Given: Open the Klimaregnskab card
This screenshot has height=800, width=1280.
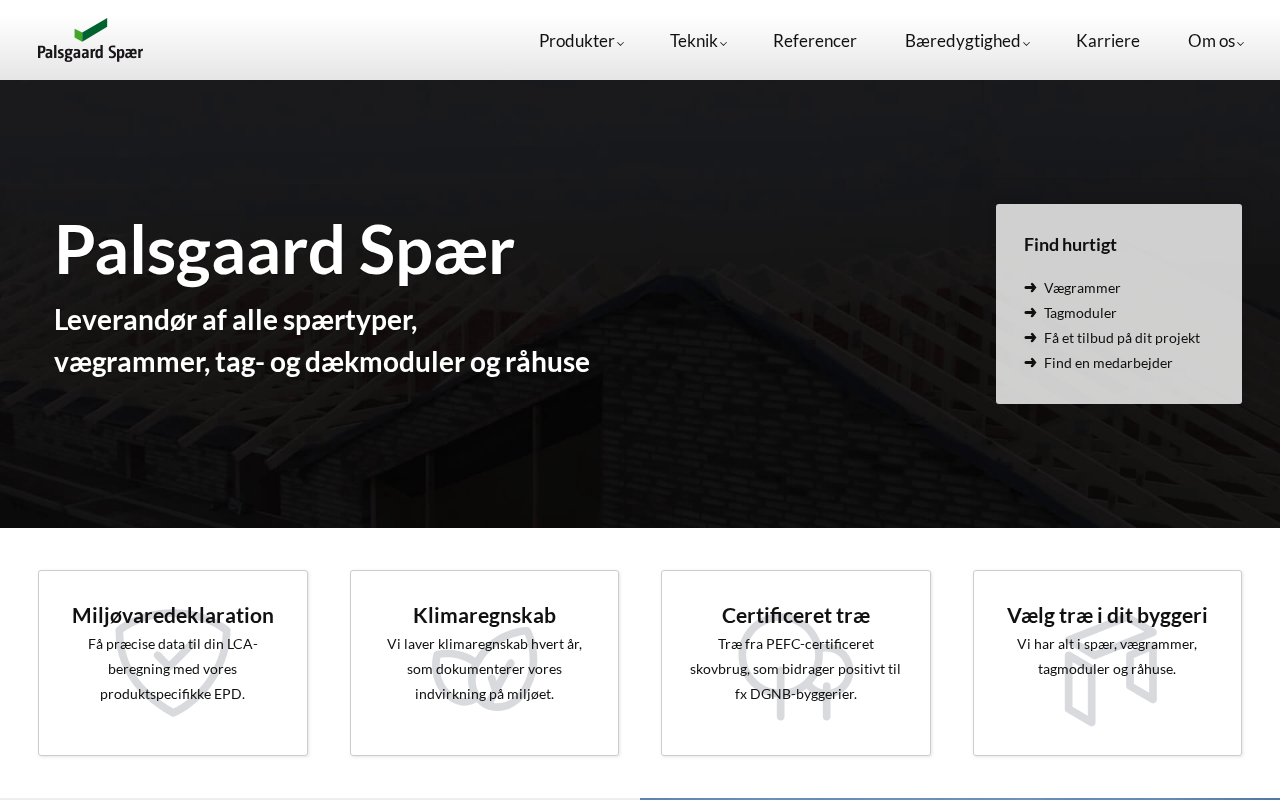Looking at the screenshot, I should coord(485,663).
